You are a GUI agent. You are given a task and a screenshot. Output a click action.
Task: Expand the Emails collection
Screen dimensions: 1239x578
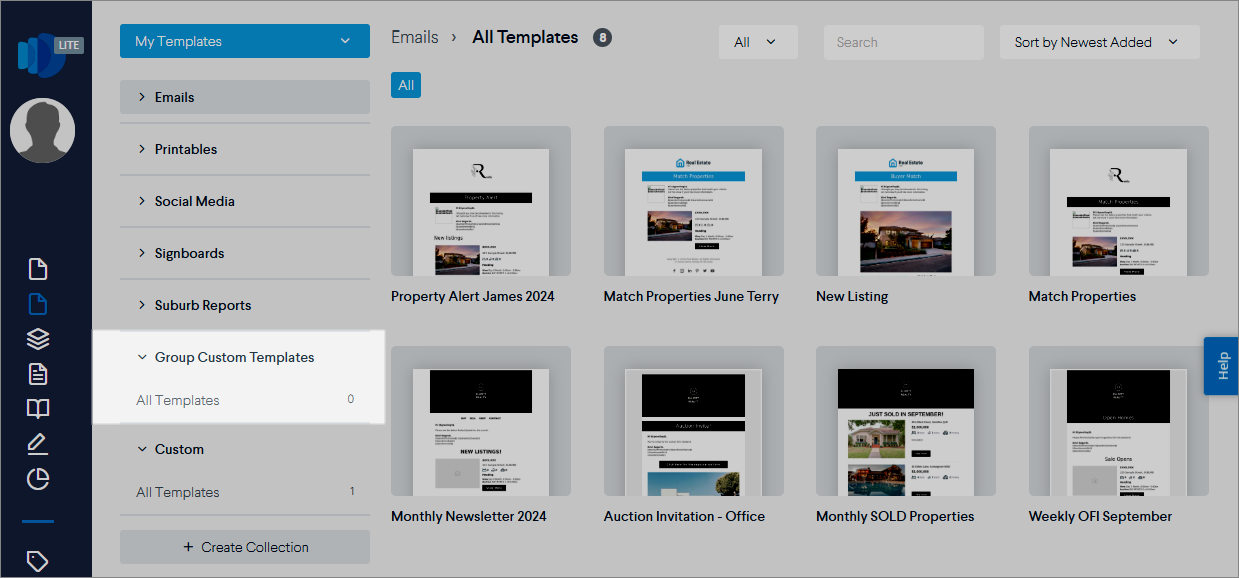pos(245,97)
